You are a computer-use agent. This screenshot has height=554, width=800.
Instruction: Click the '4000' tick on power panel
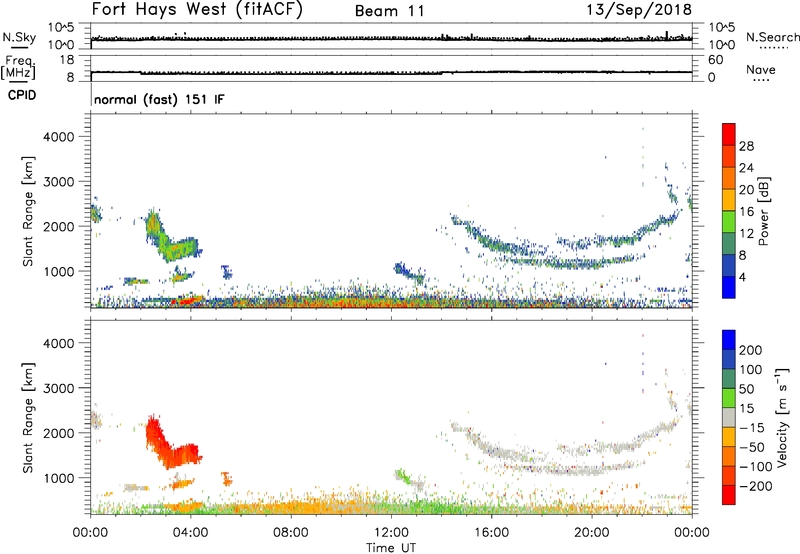(59, 137)
